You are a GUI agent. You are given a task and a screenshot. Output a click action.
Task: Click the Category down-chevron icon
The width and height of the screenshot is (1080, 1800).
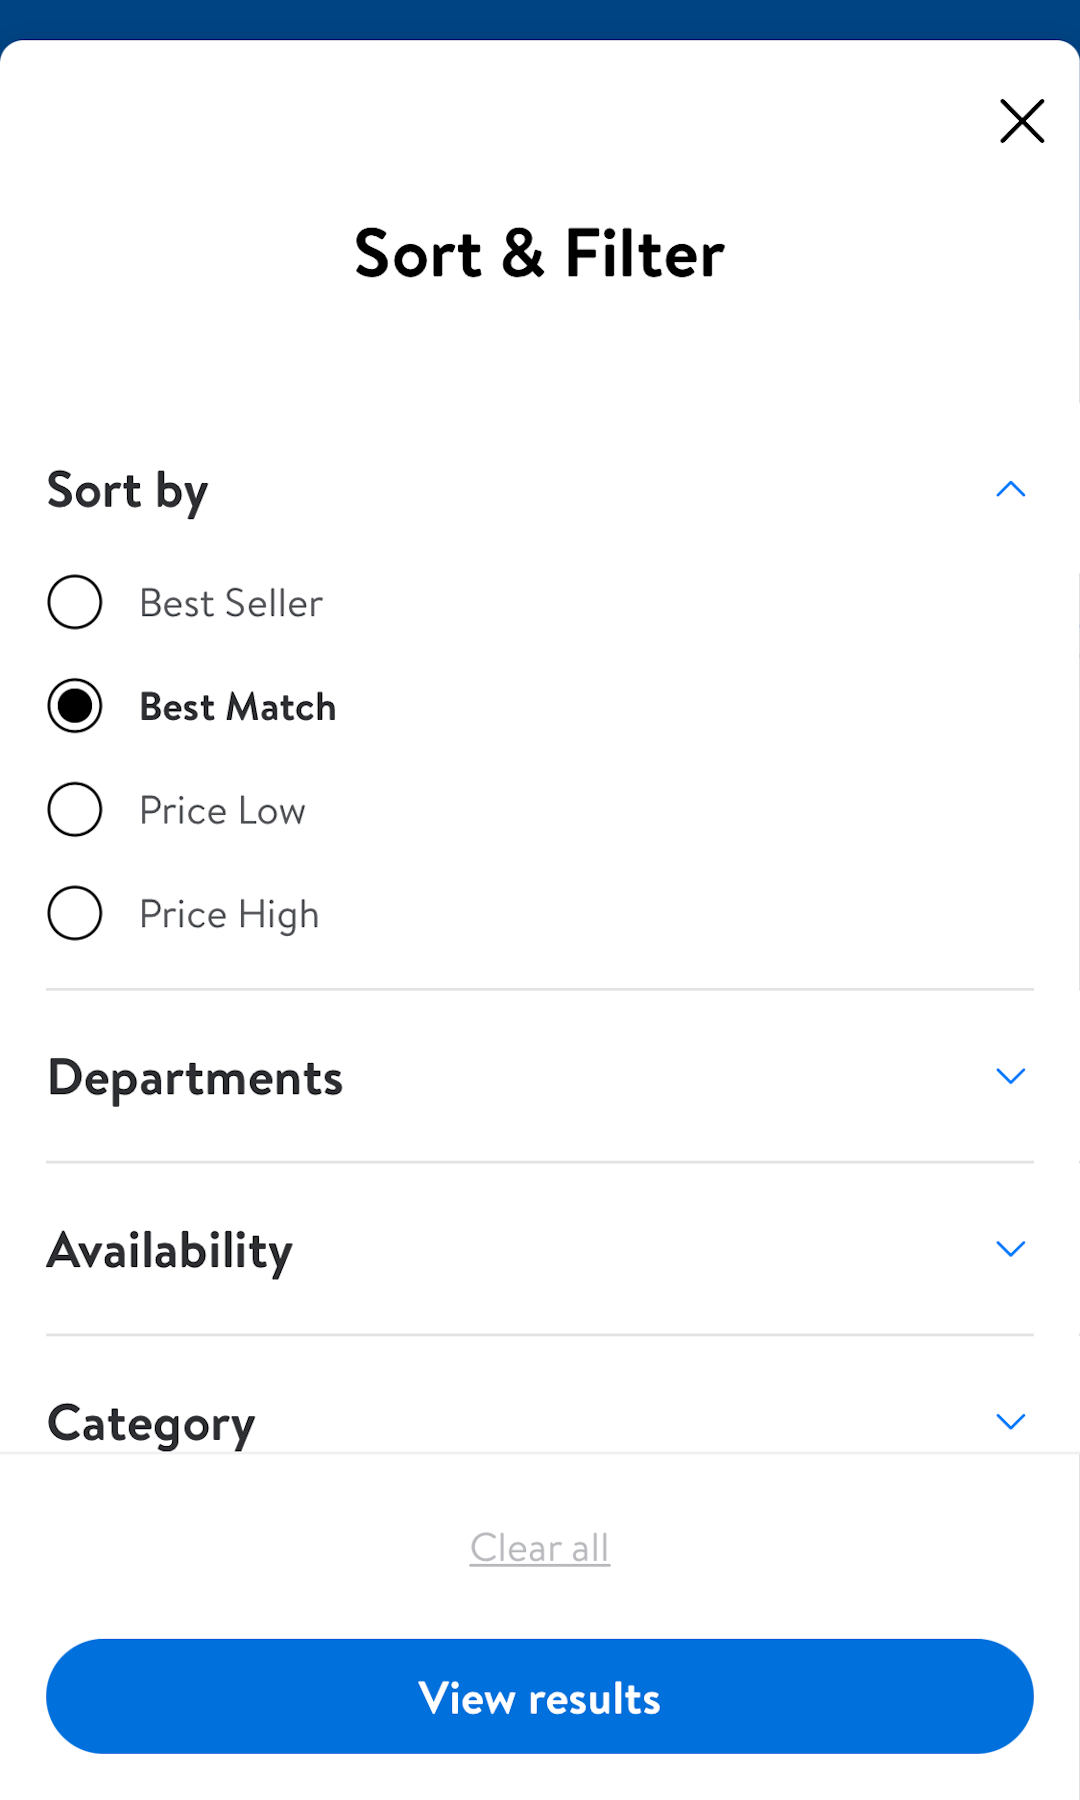1011,1421
